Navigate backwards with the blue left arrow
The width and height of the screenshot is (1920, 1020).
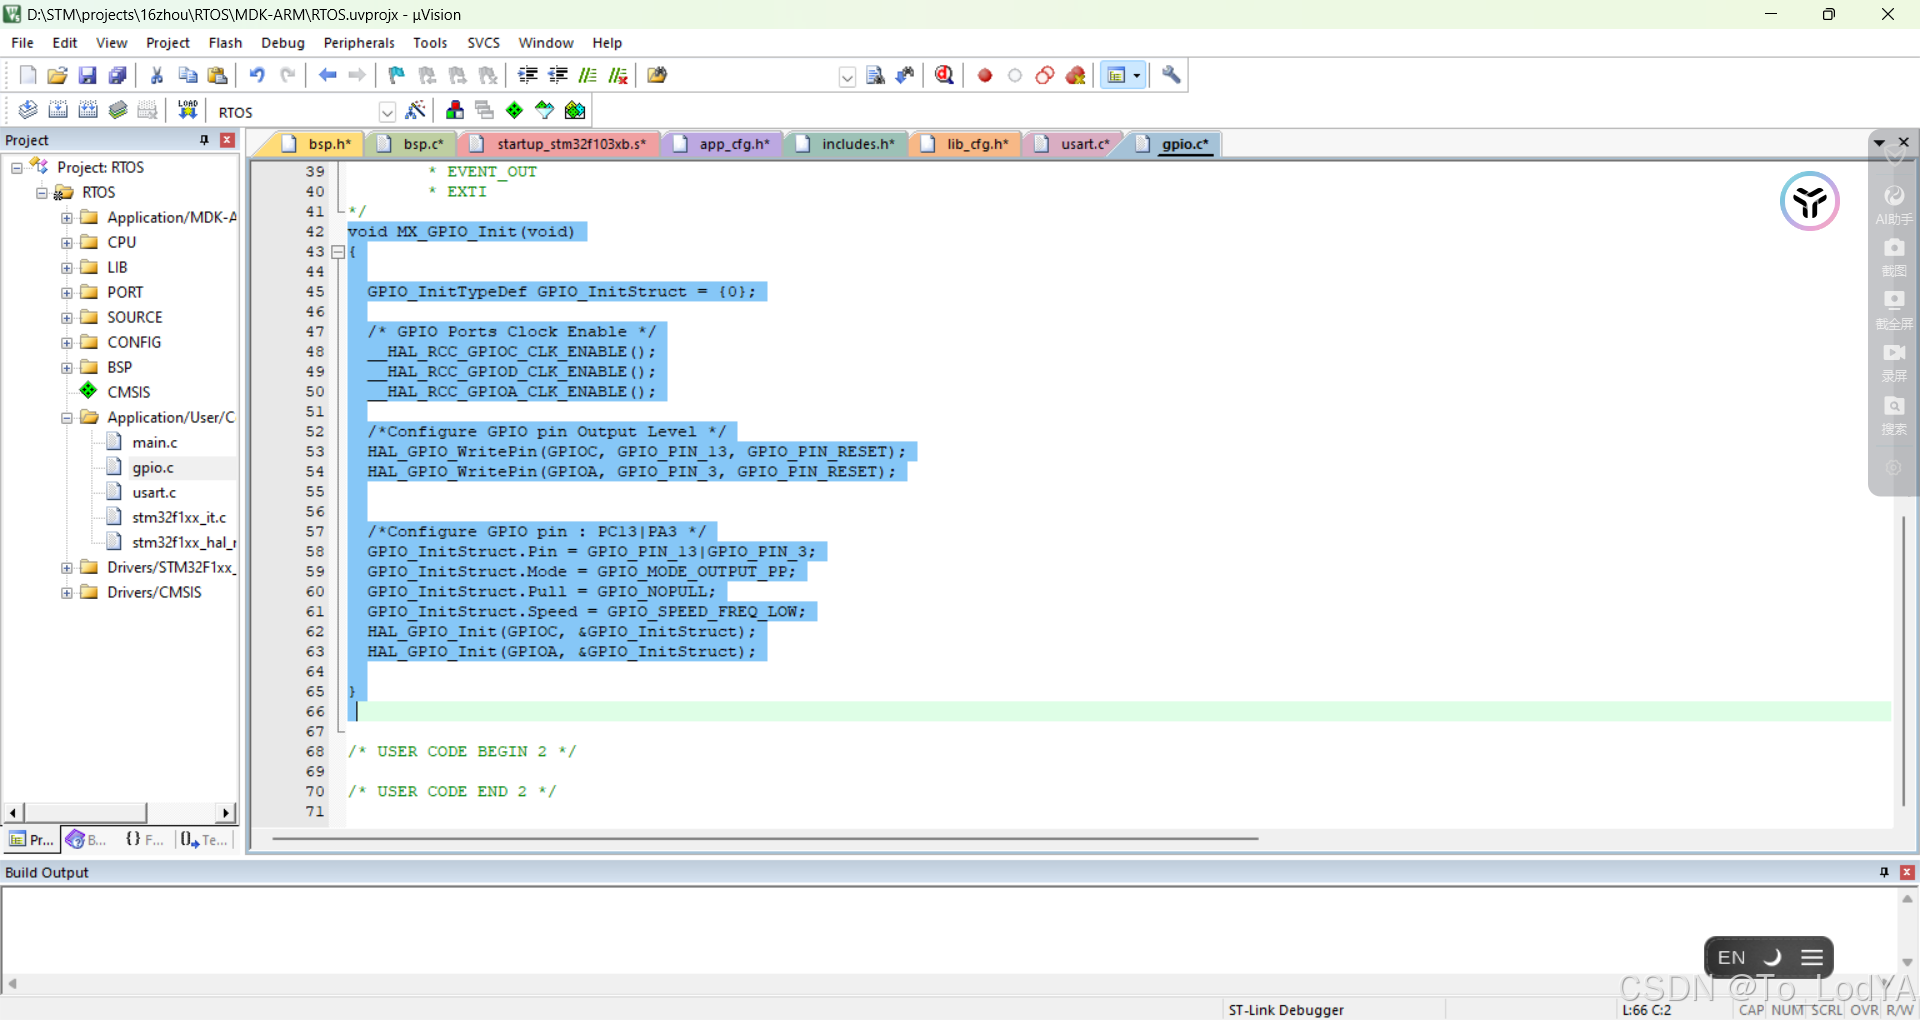(x=327, y=75)
